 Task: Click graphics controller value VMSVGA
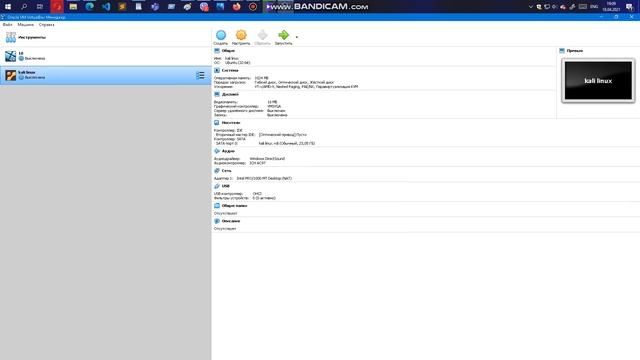click(274, 106)
